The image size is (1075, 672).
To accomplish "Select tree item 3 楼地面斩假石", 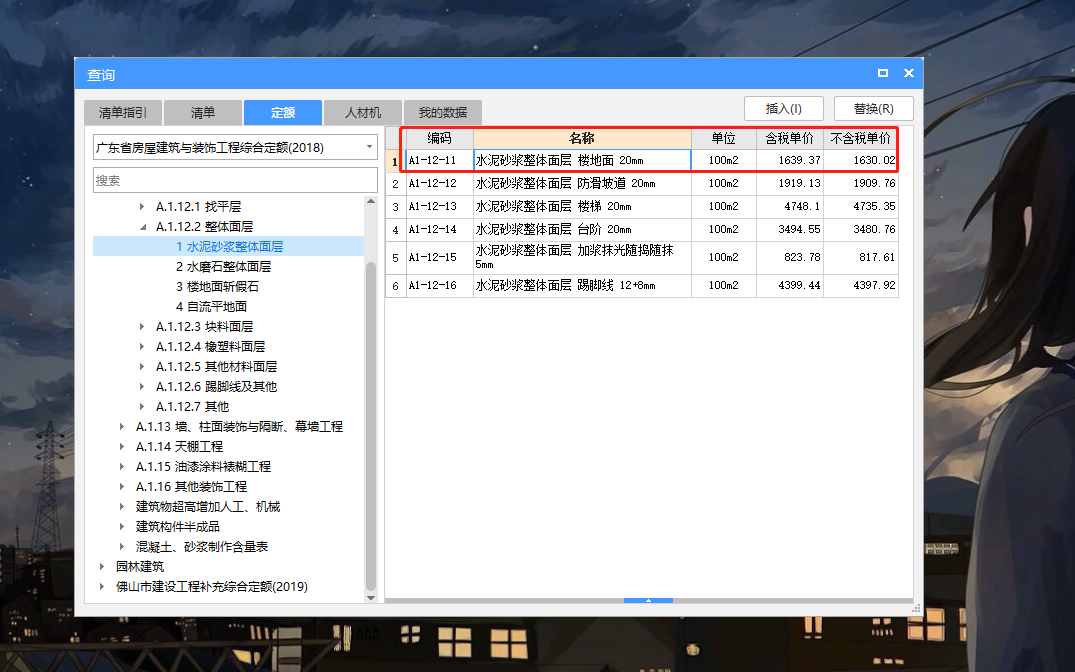I will [217, 287].
